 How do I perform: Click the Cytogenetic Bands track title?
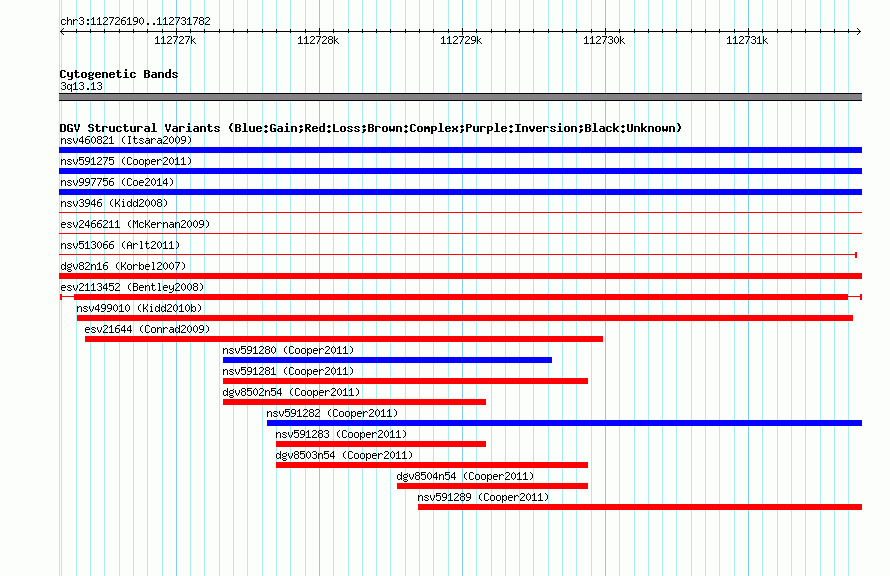tap(119, 74)
